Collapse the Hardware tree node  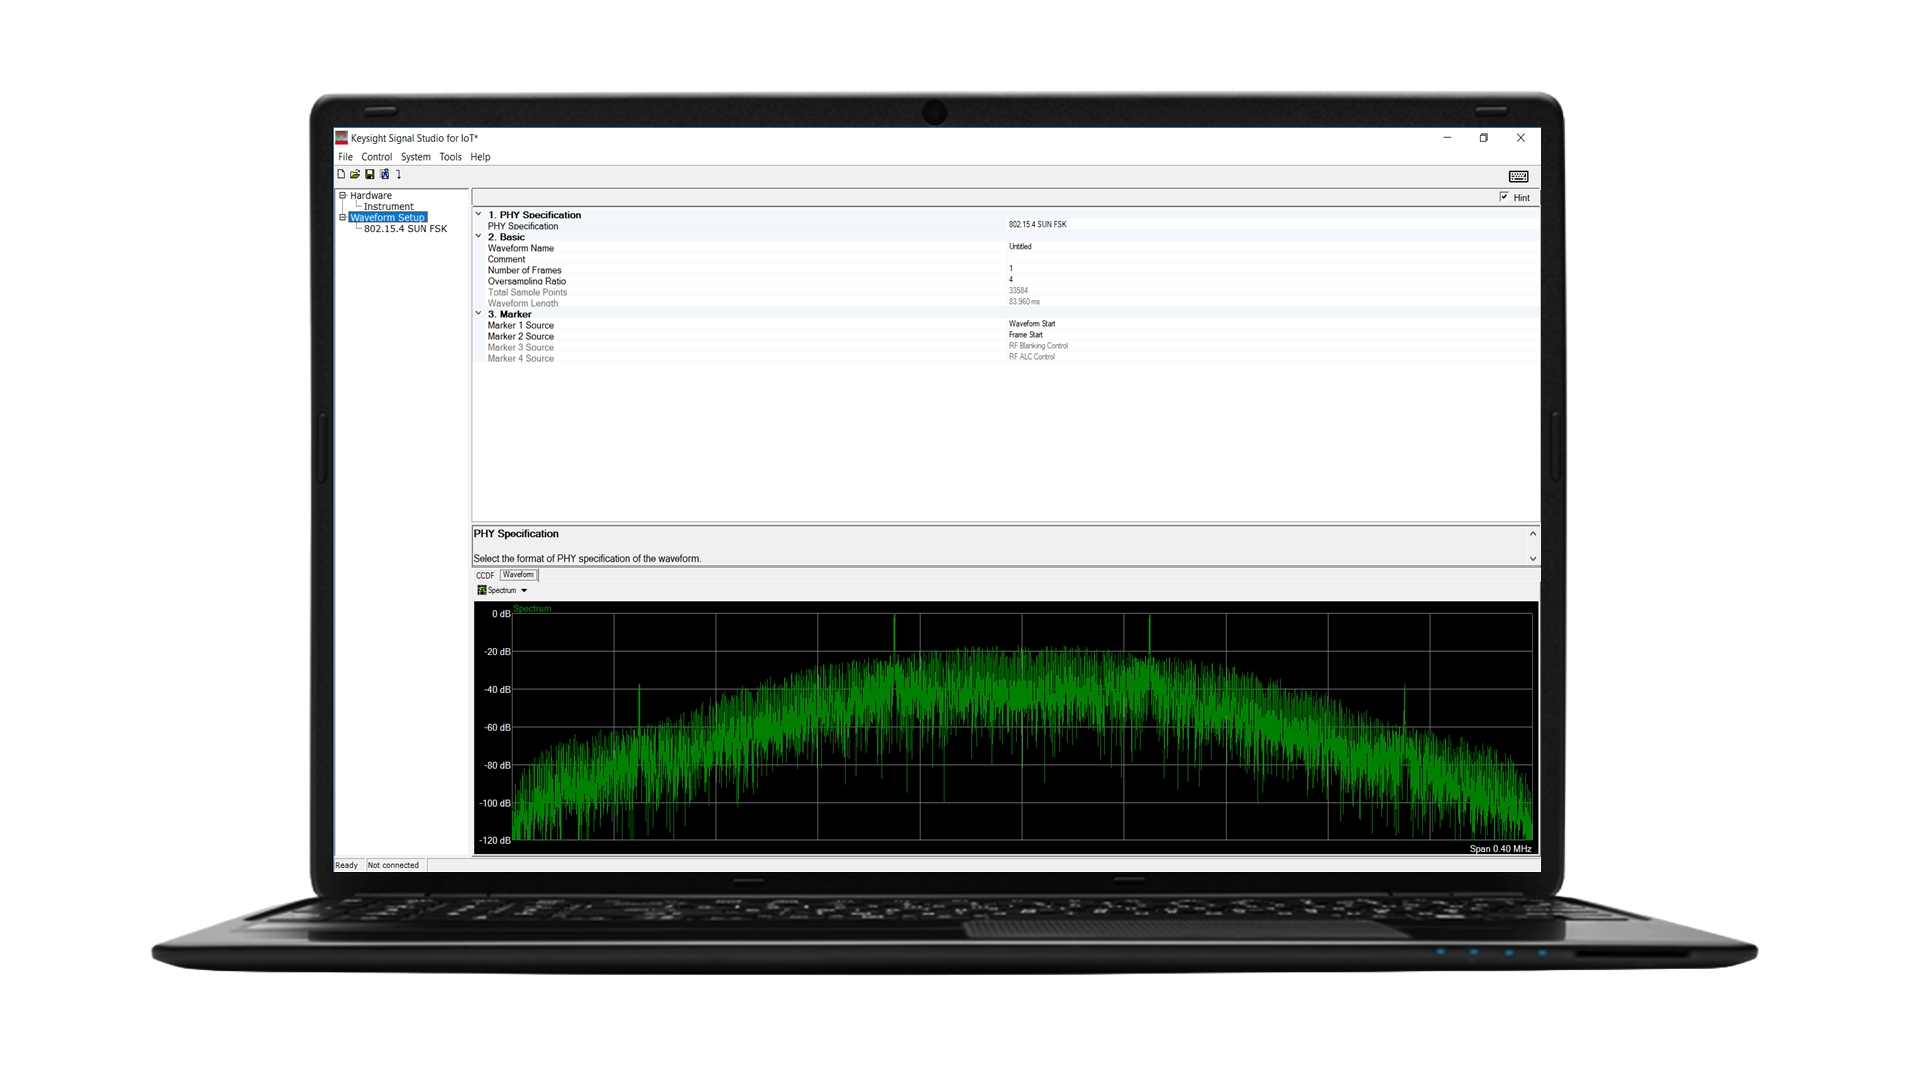[342, 196]
